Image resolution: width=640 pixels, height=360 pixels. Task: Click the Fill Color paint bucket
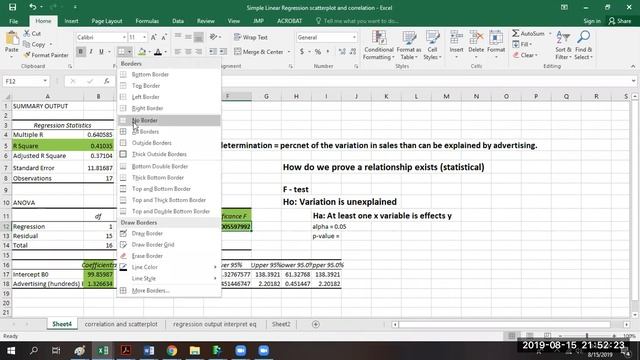[x=142, y=52]
